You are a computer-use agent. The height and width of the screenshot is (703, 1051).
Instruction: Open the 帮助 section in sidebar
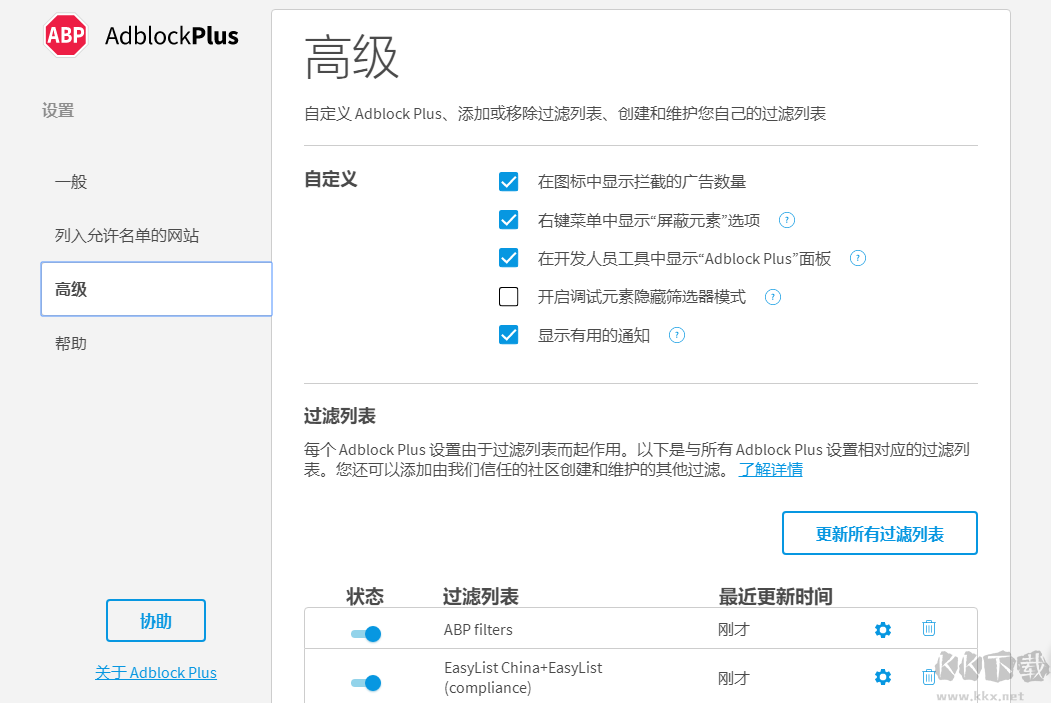click(x=70, y=343)
